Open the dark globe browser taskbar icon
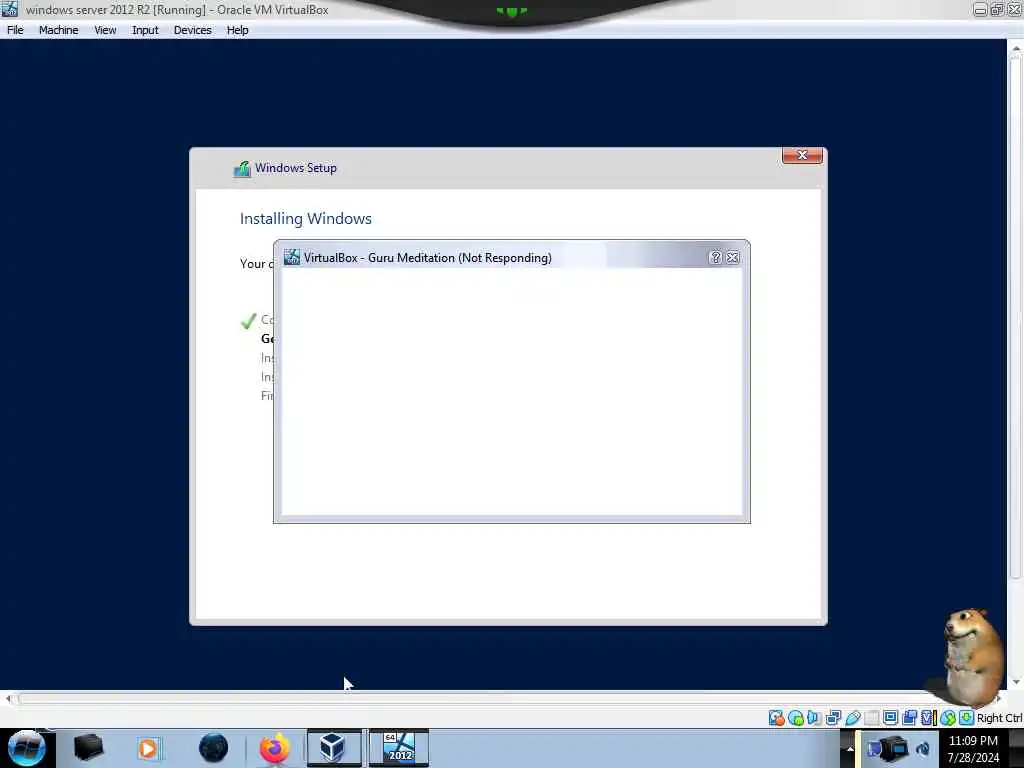Image resolution: width=1024 pixels, height=768 pixels. coord(213,748)
